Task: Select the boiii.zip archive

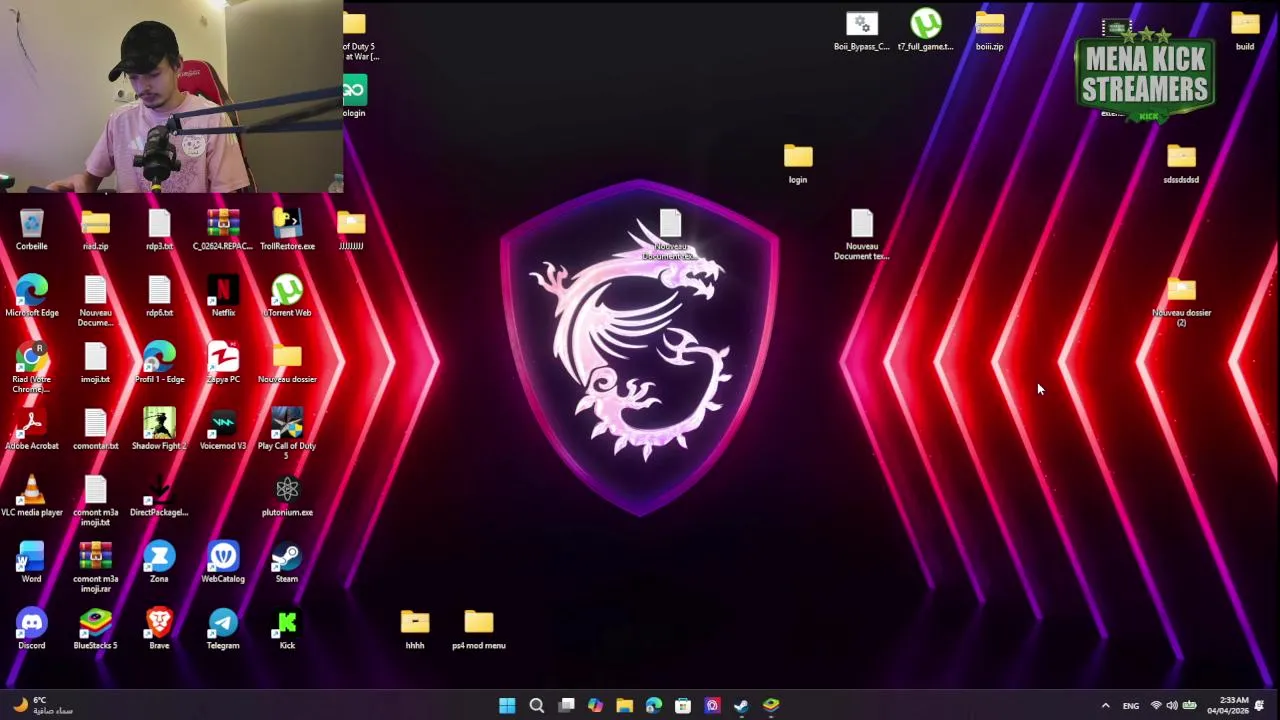Action: click(989, 30)
